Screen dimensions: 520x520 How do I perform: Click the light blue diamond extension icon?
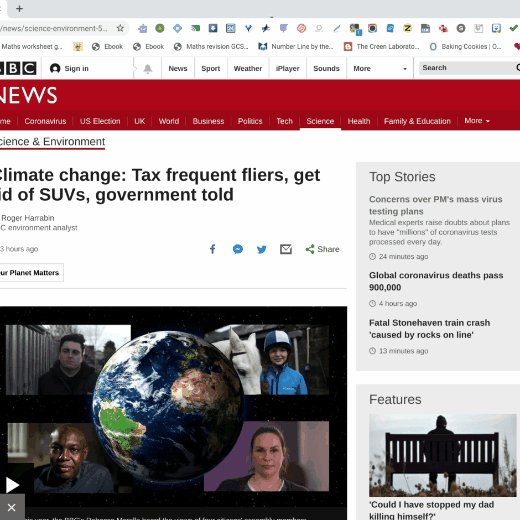(x=177, y=28)
